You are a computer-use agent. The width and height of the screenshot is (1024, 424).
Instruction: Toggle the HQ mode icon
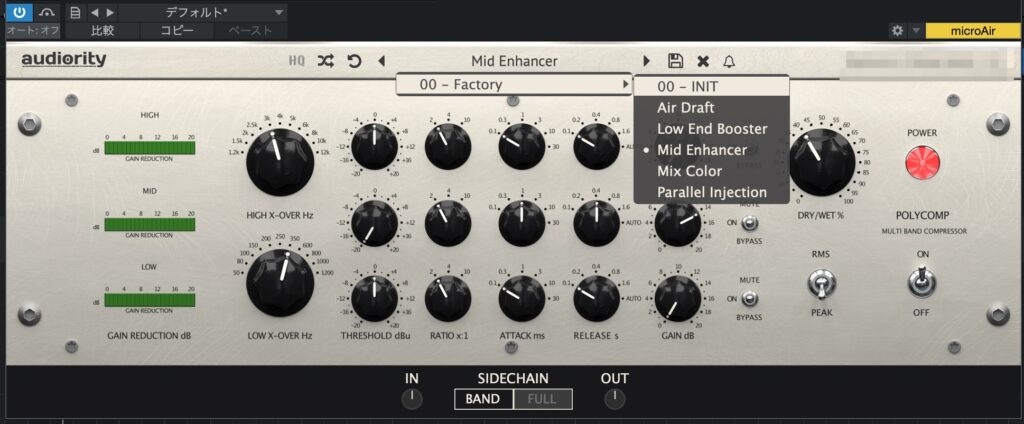[297, 61]
